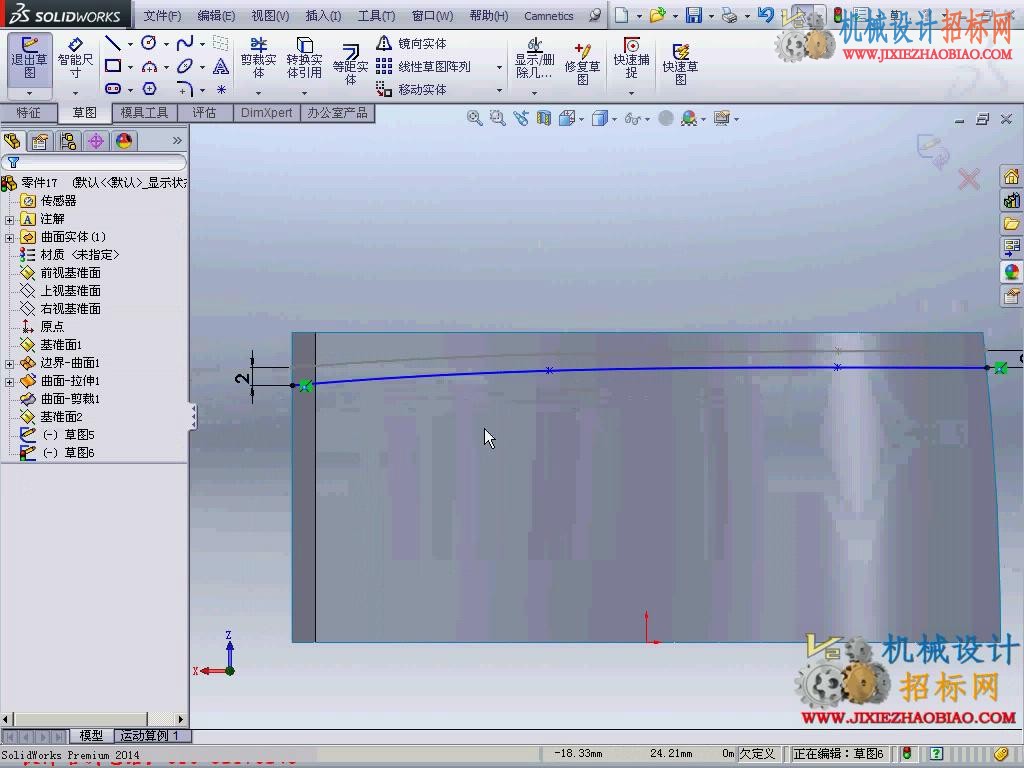
Task: Select the Spline sketch tool
Action: 185,43
